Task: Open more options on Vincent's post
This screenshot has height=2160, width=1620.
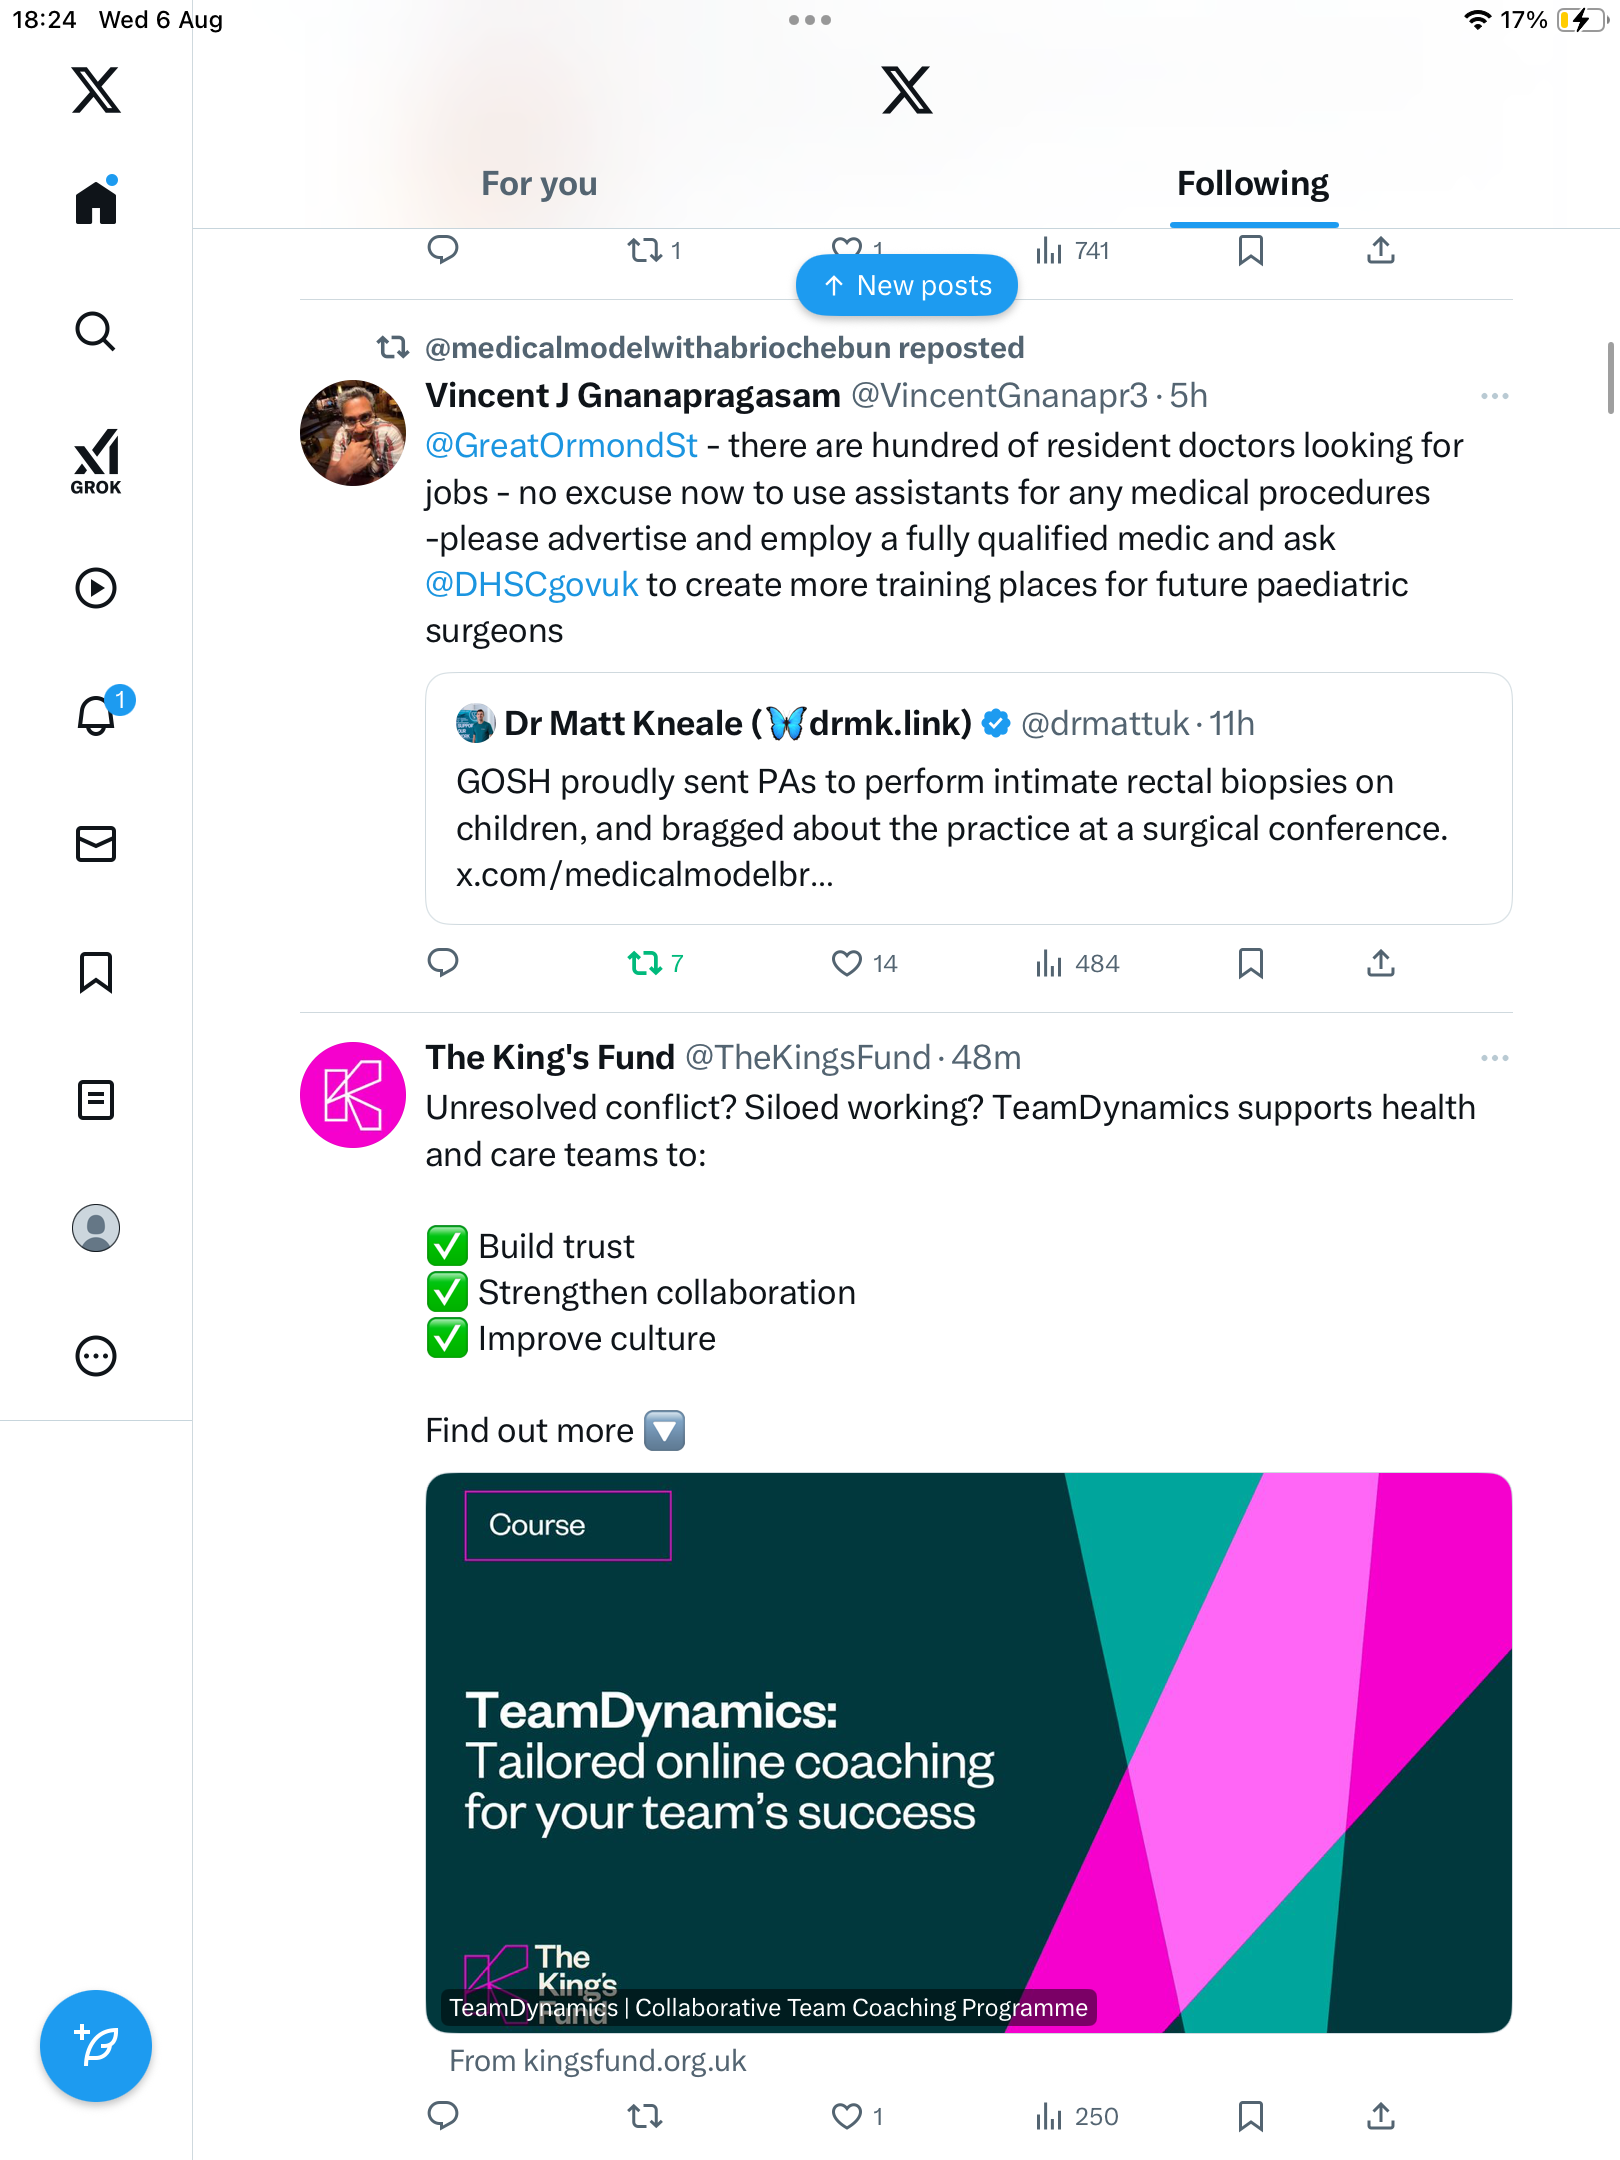Action: point(1494,396)
